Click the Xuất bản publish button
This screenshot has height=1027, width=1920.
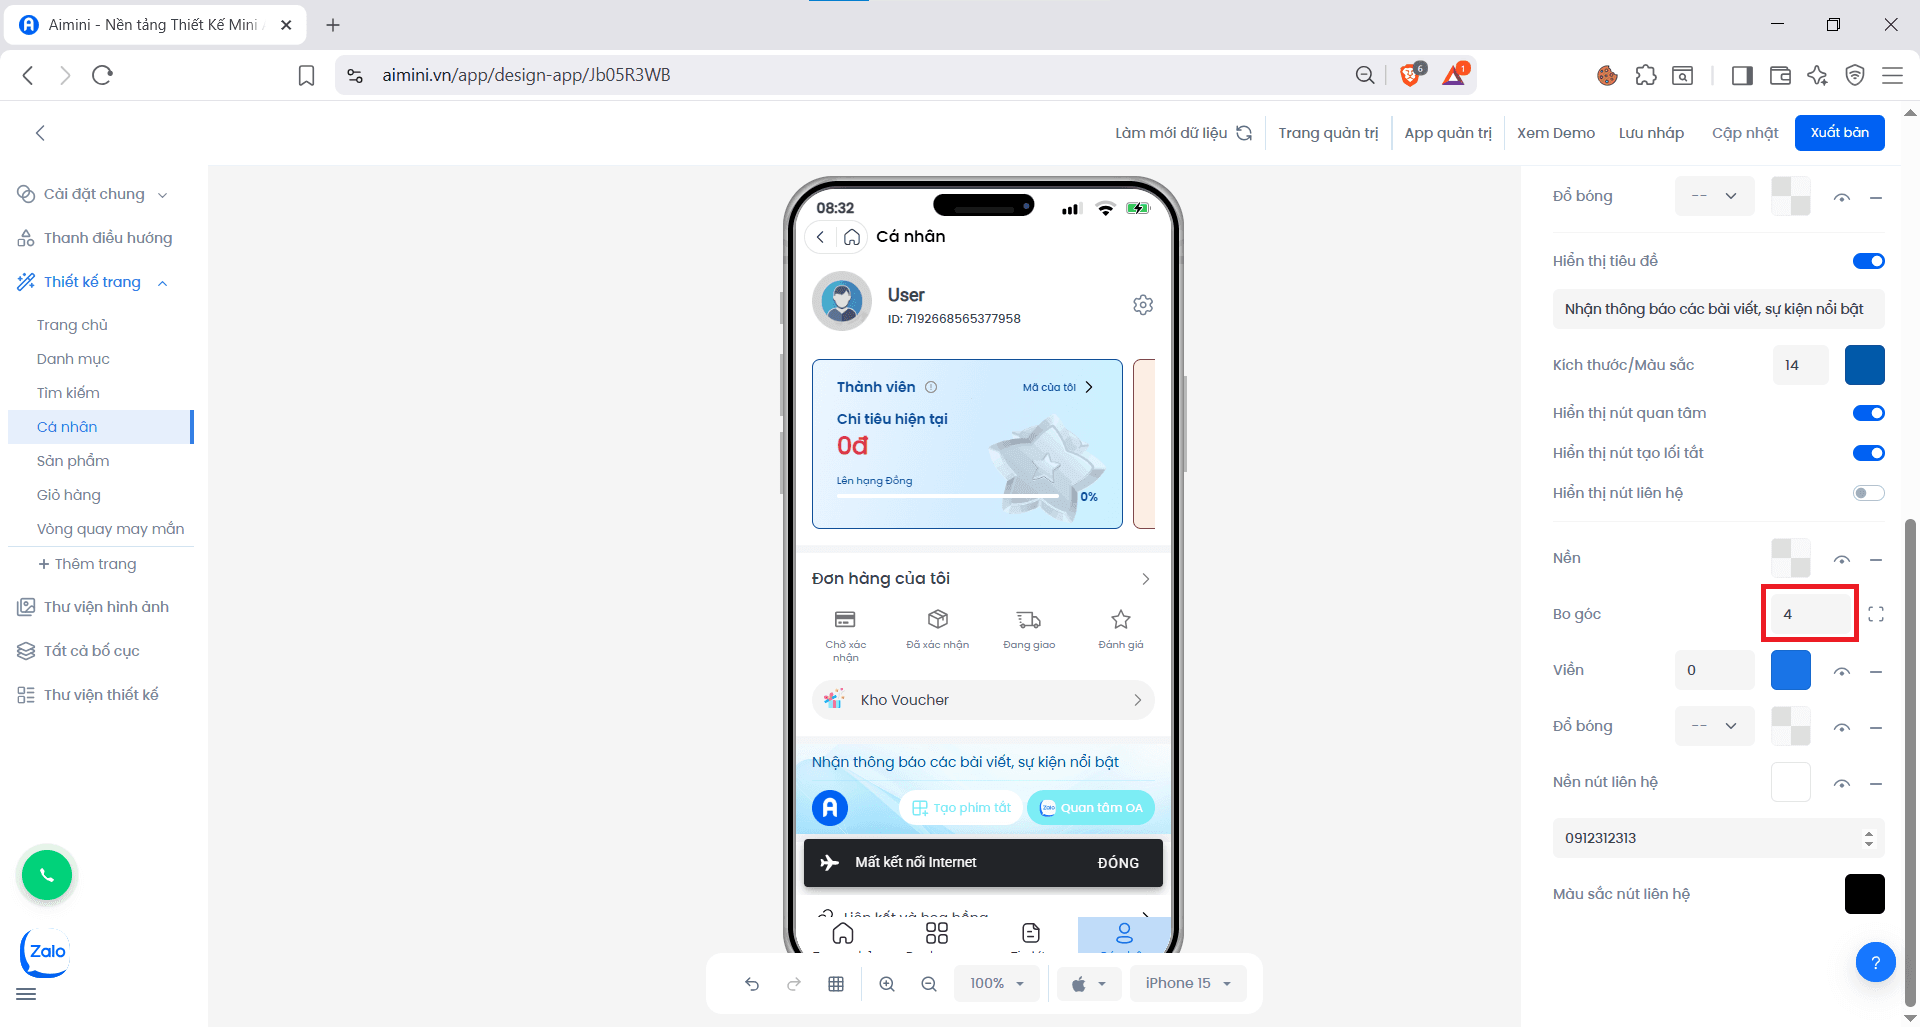click(x=1839, y=132)
